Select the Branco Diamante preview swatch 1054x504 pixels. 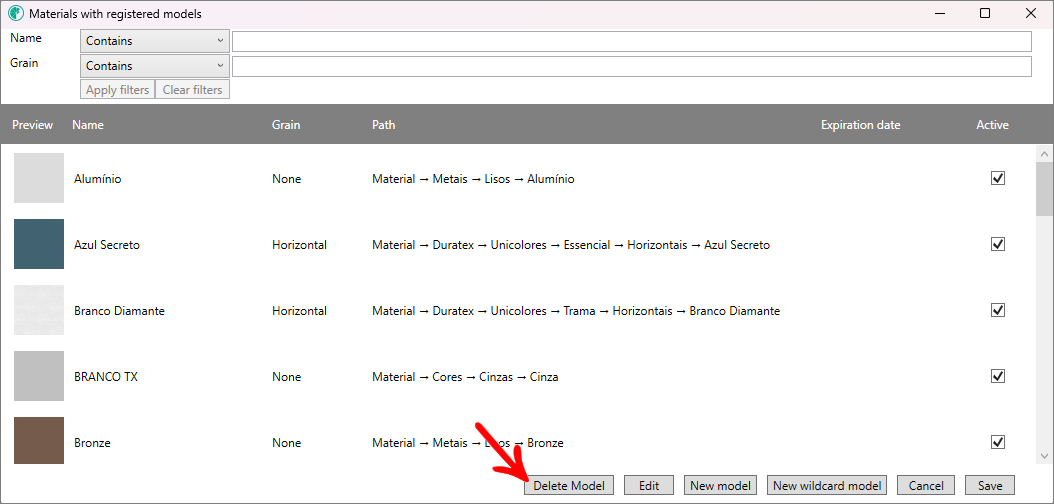click(39, 310)
